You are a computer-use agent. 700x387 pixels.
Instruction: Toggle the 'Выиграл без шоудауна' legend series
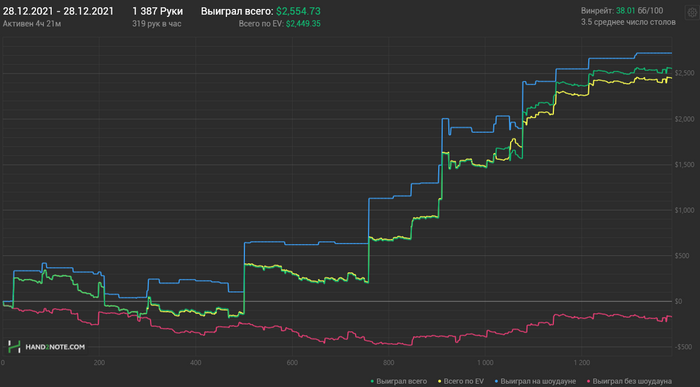pos(629,381)
